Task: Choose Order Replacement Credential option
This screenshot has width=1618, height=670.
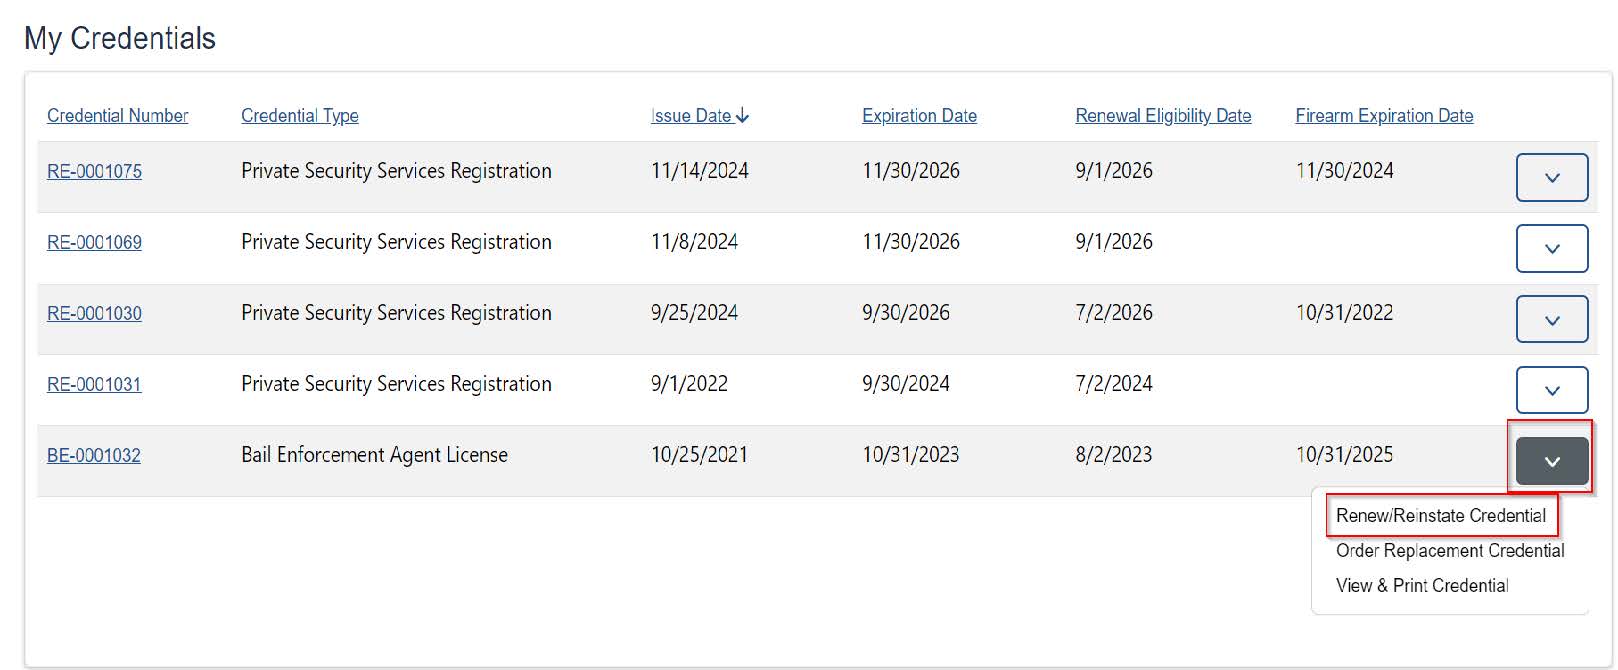Action: tap(1449, 551)
